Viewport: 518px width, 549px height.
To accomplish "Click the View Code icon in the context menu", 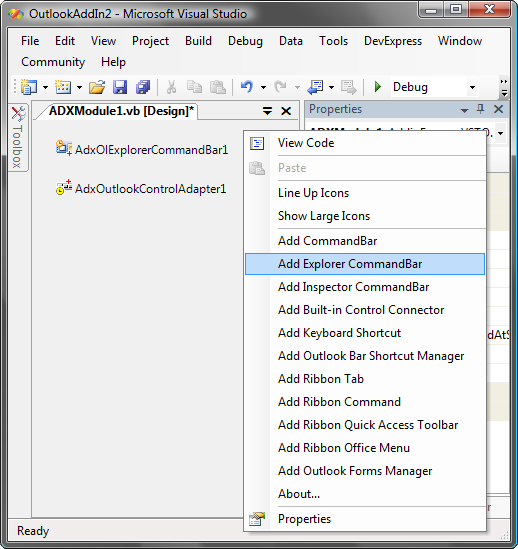I will tap(257, 143).
